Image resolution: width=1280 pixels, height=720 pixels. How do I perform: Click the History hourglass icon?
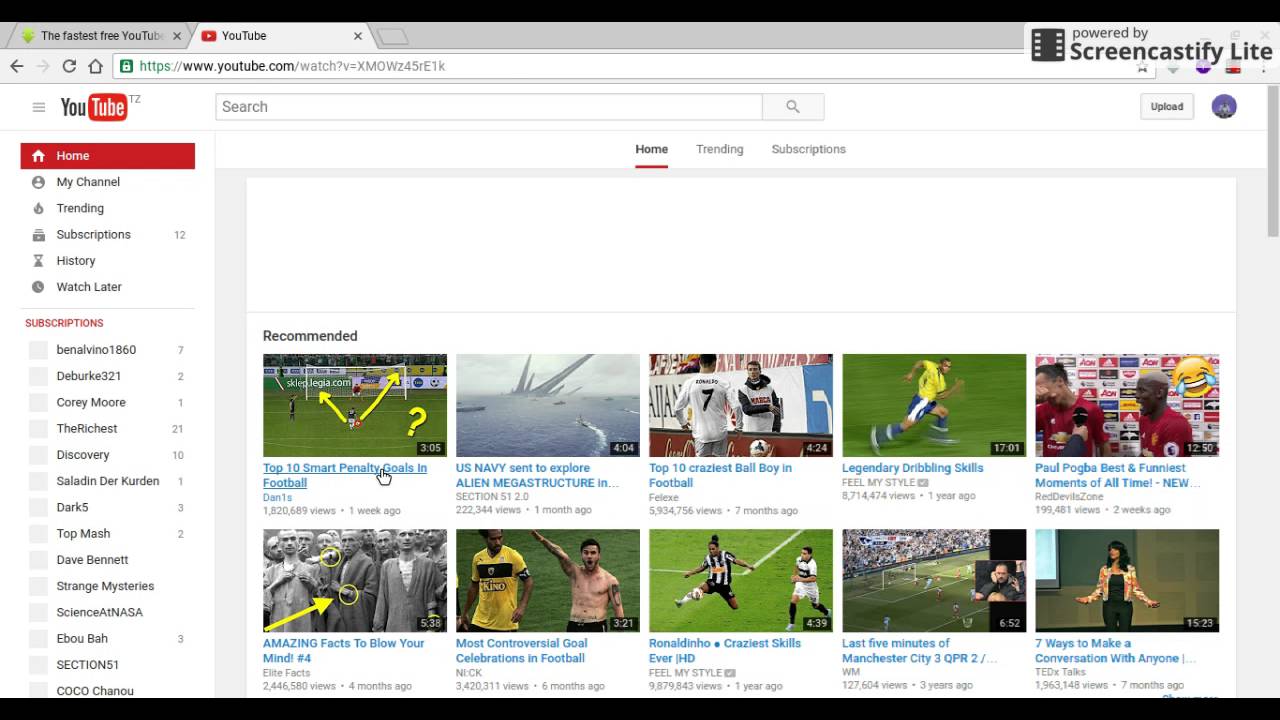tap(38, 261)
